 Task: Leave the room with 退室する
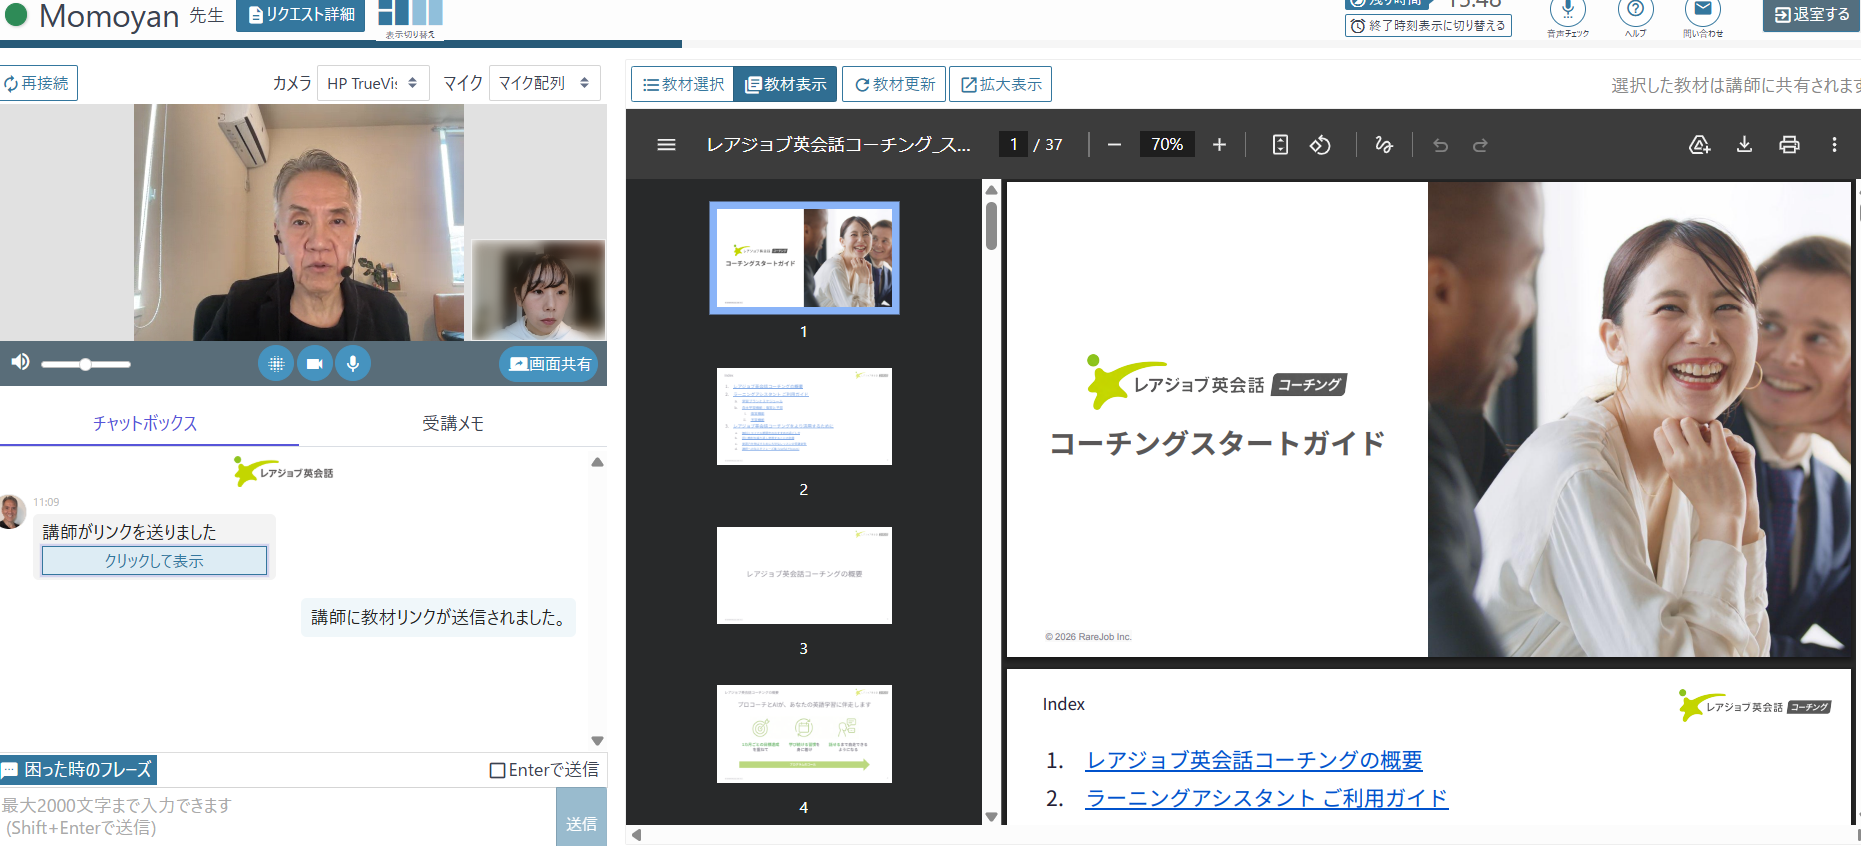point(1811,15)
